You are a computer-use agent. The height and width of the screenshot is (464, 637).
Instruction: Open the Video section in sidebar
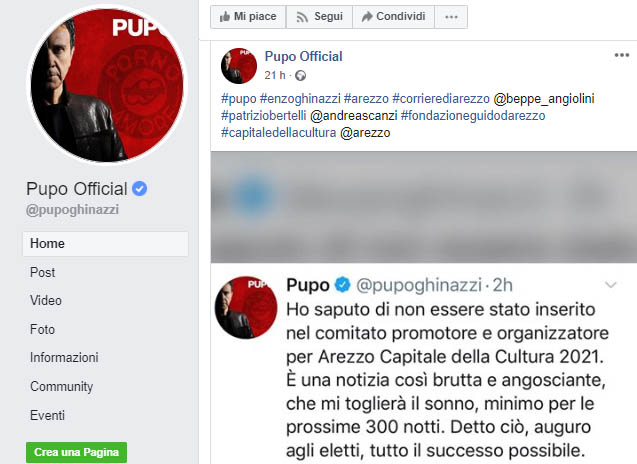click(x=46, y=301)
